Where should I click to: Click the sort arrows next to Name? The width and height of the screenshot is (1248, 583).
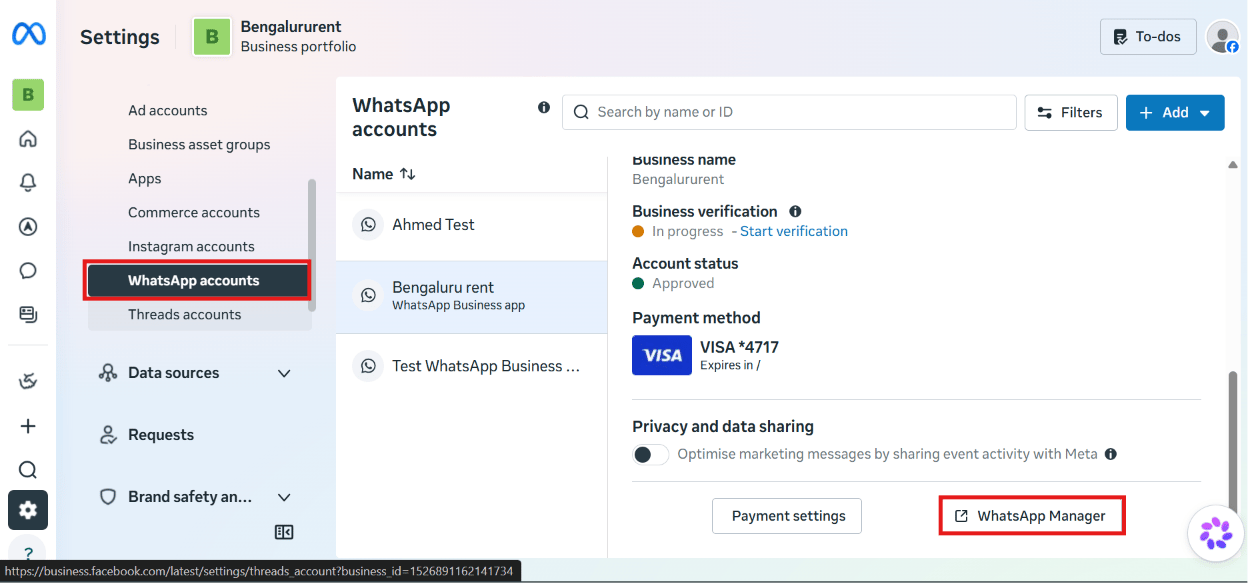point(407,174)
